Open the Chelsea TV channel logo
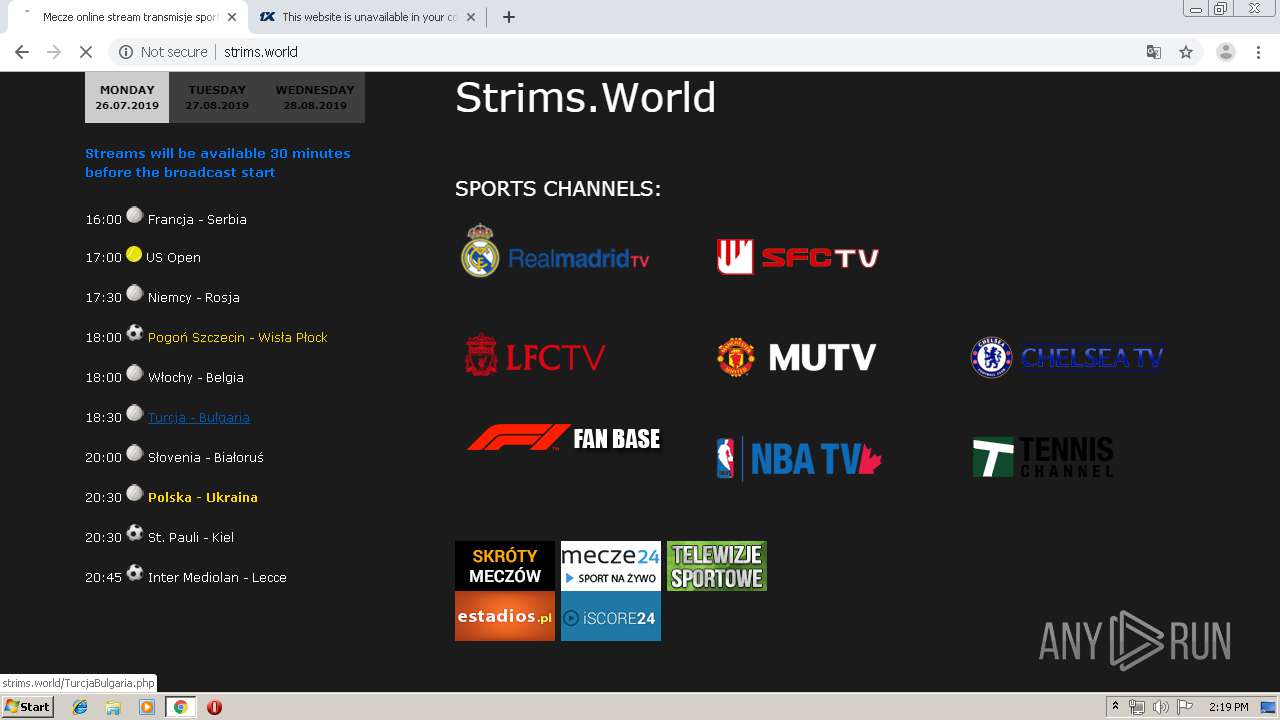The height and width of the screenshot is (720, 1280). (x=1067, y=357)
